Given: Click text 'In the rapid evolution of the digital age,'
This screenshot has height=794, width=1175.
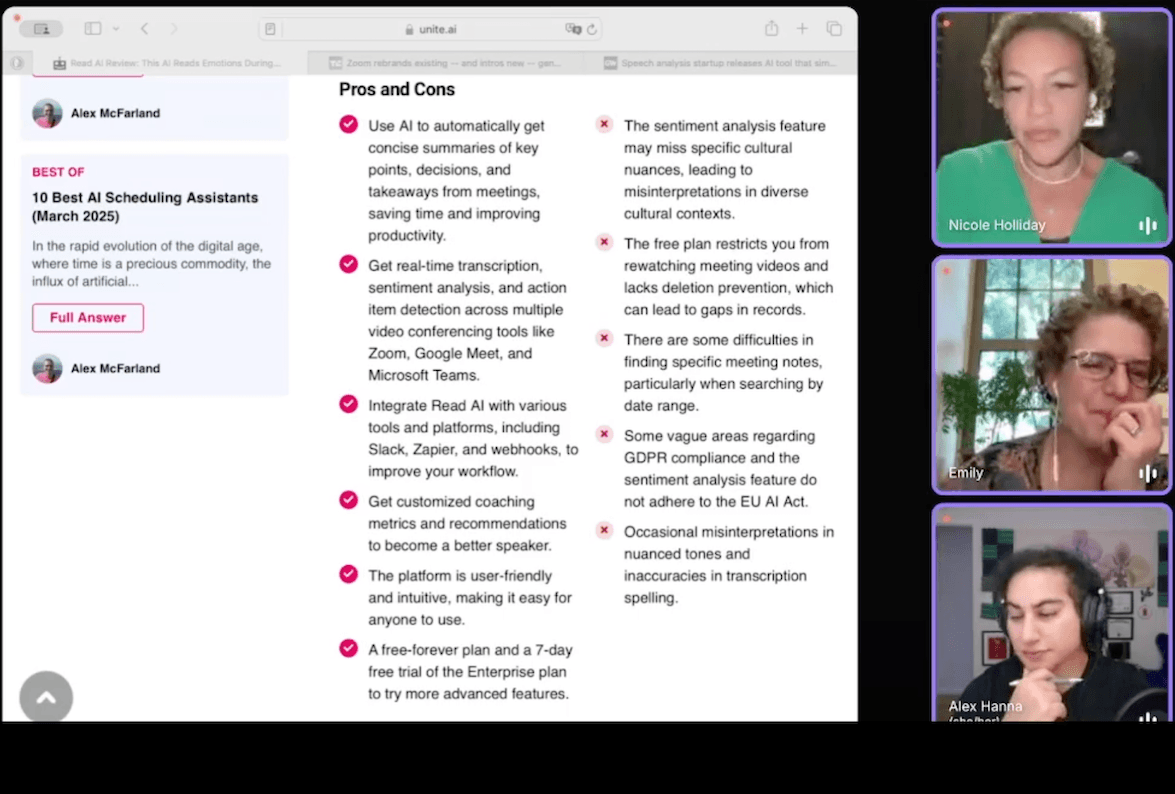Looking at the screenshot, I should [x=147, y=246].
